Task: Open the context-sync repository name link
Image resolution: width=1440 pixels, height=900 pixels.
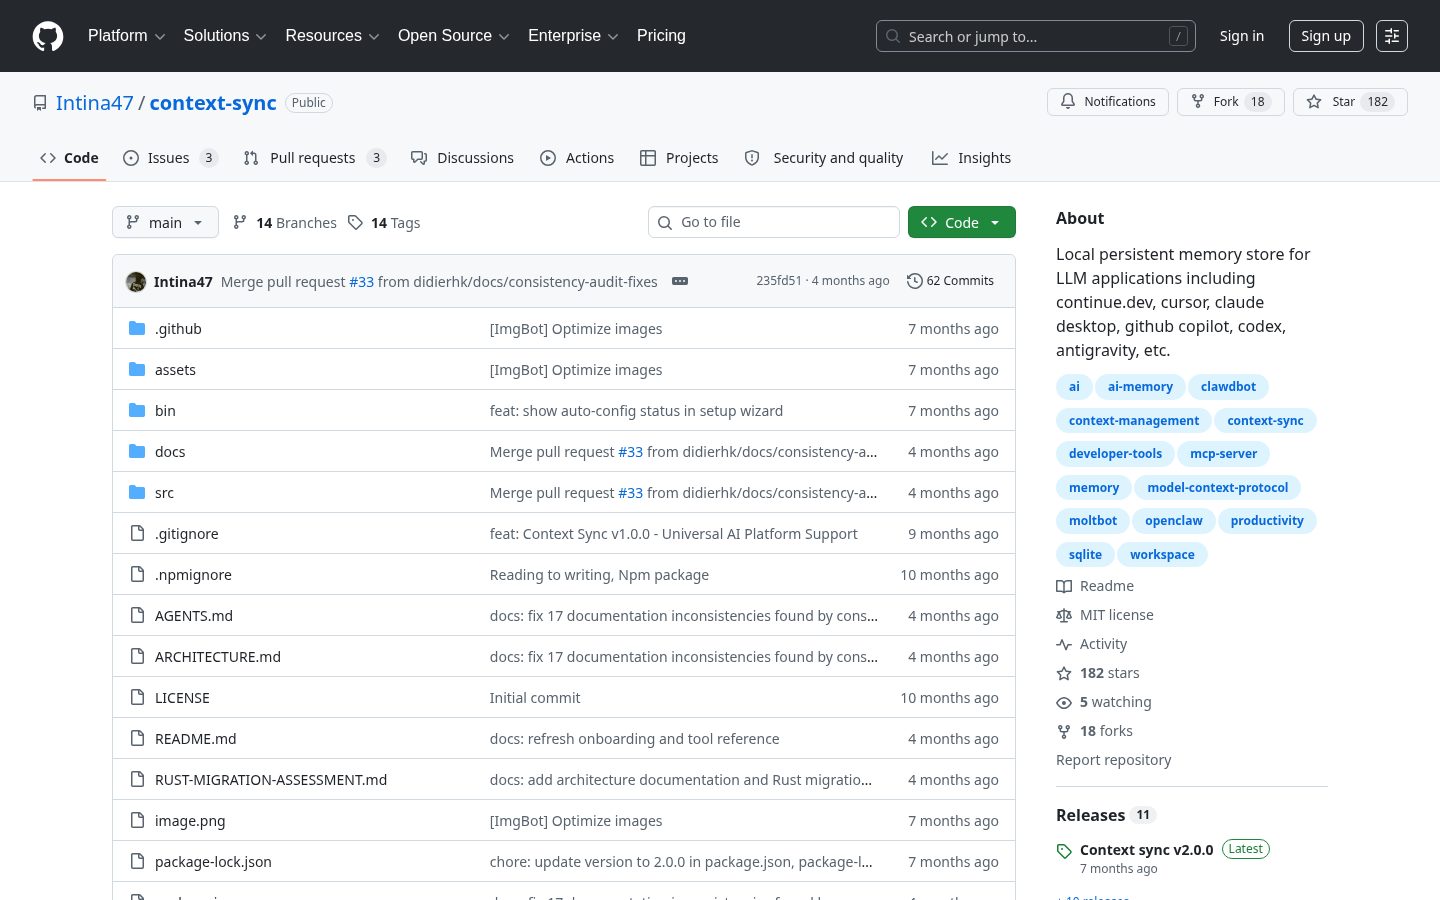Action: click(213, 103)
